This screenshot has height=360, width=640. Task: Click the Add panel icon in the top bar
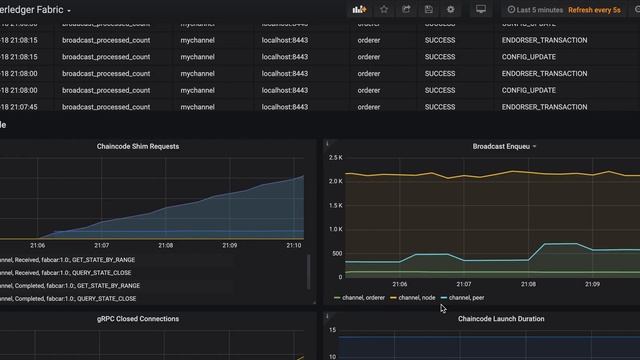pos(359,9)
